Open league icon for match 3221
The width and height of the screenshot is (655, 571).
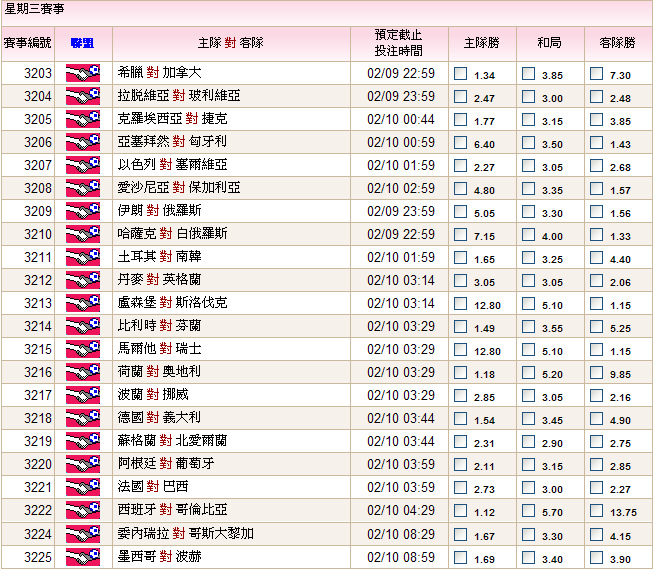[x=83, y=487]
